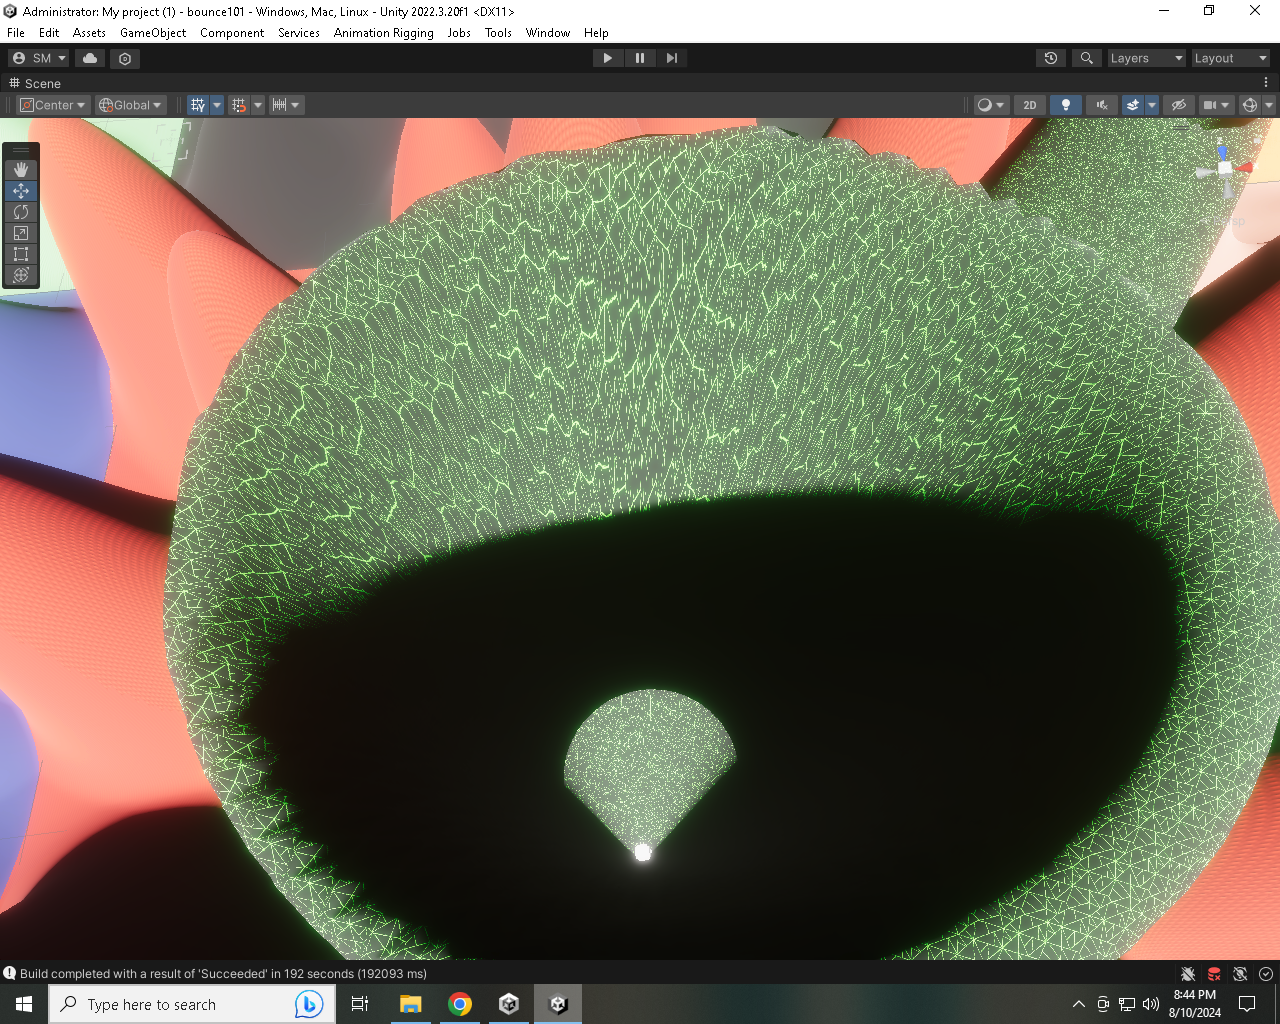The image size is (1280, 1024).
Task: Toggle grid snapping button
Action: 239,105
